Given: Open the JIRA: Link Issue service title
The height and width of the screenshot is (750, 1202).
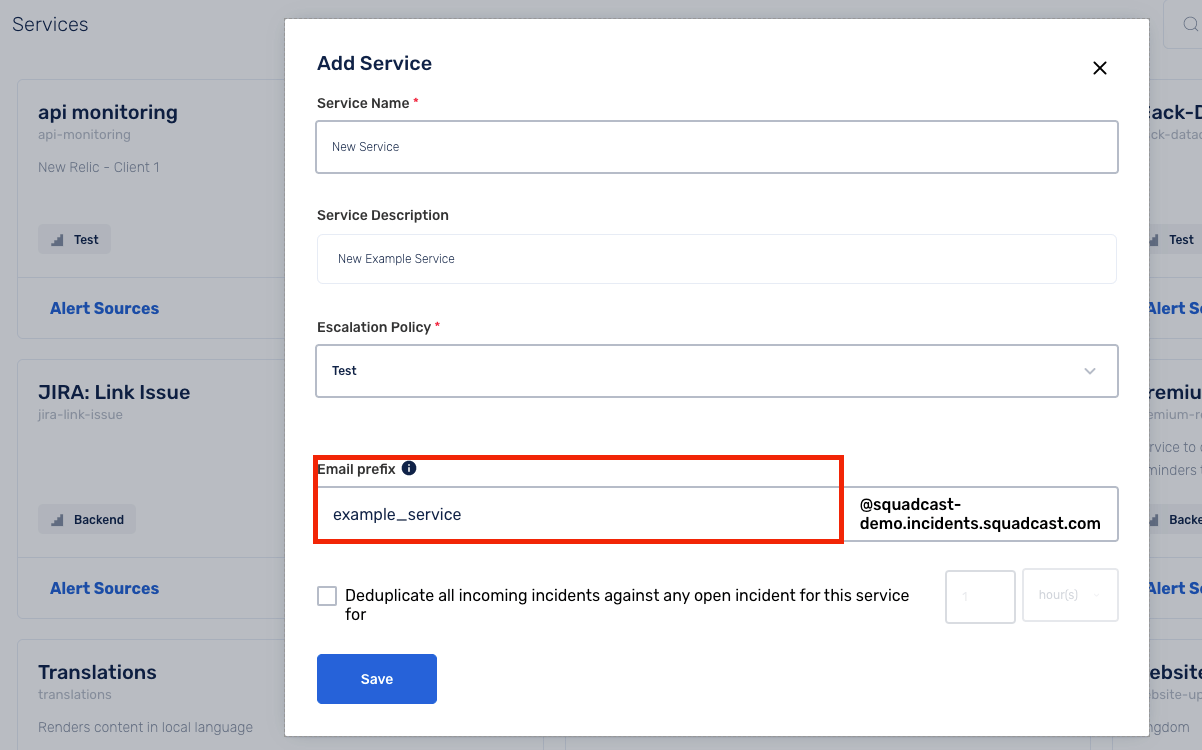Looking at the screenshot, I should pos(114,392).
